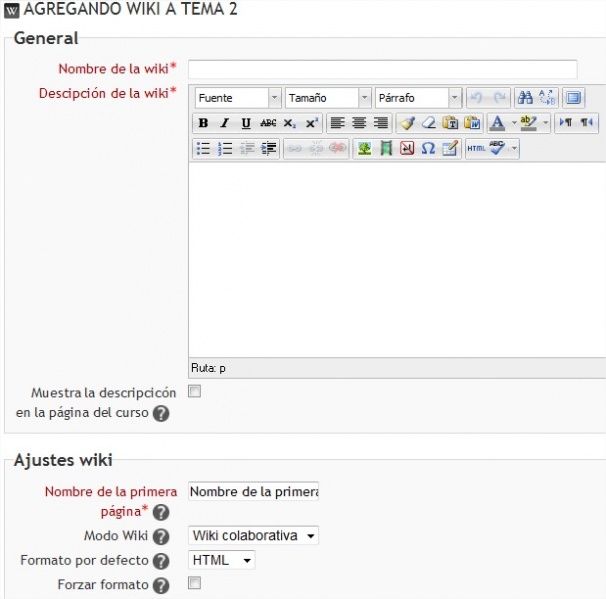Toggle bold formatting in the editor

(203, 123)
